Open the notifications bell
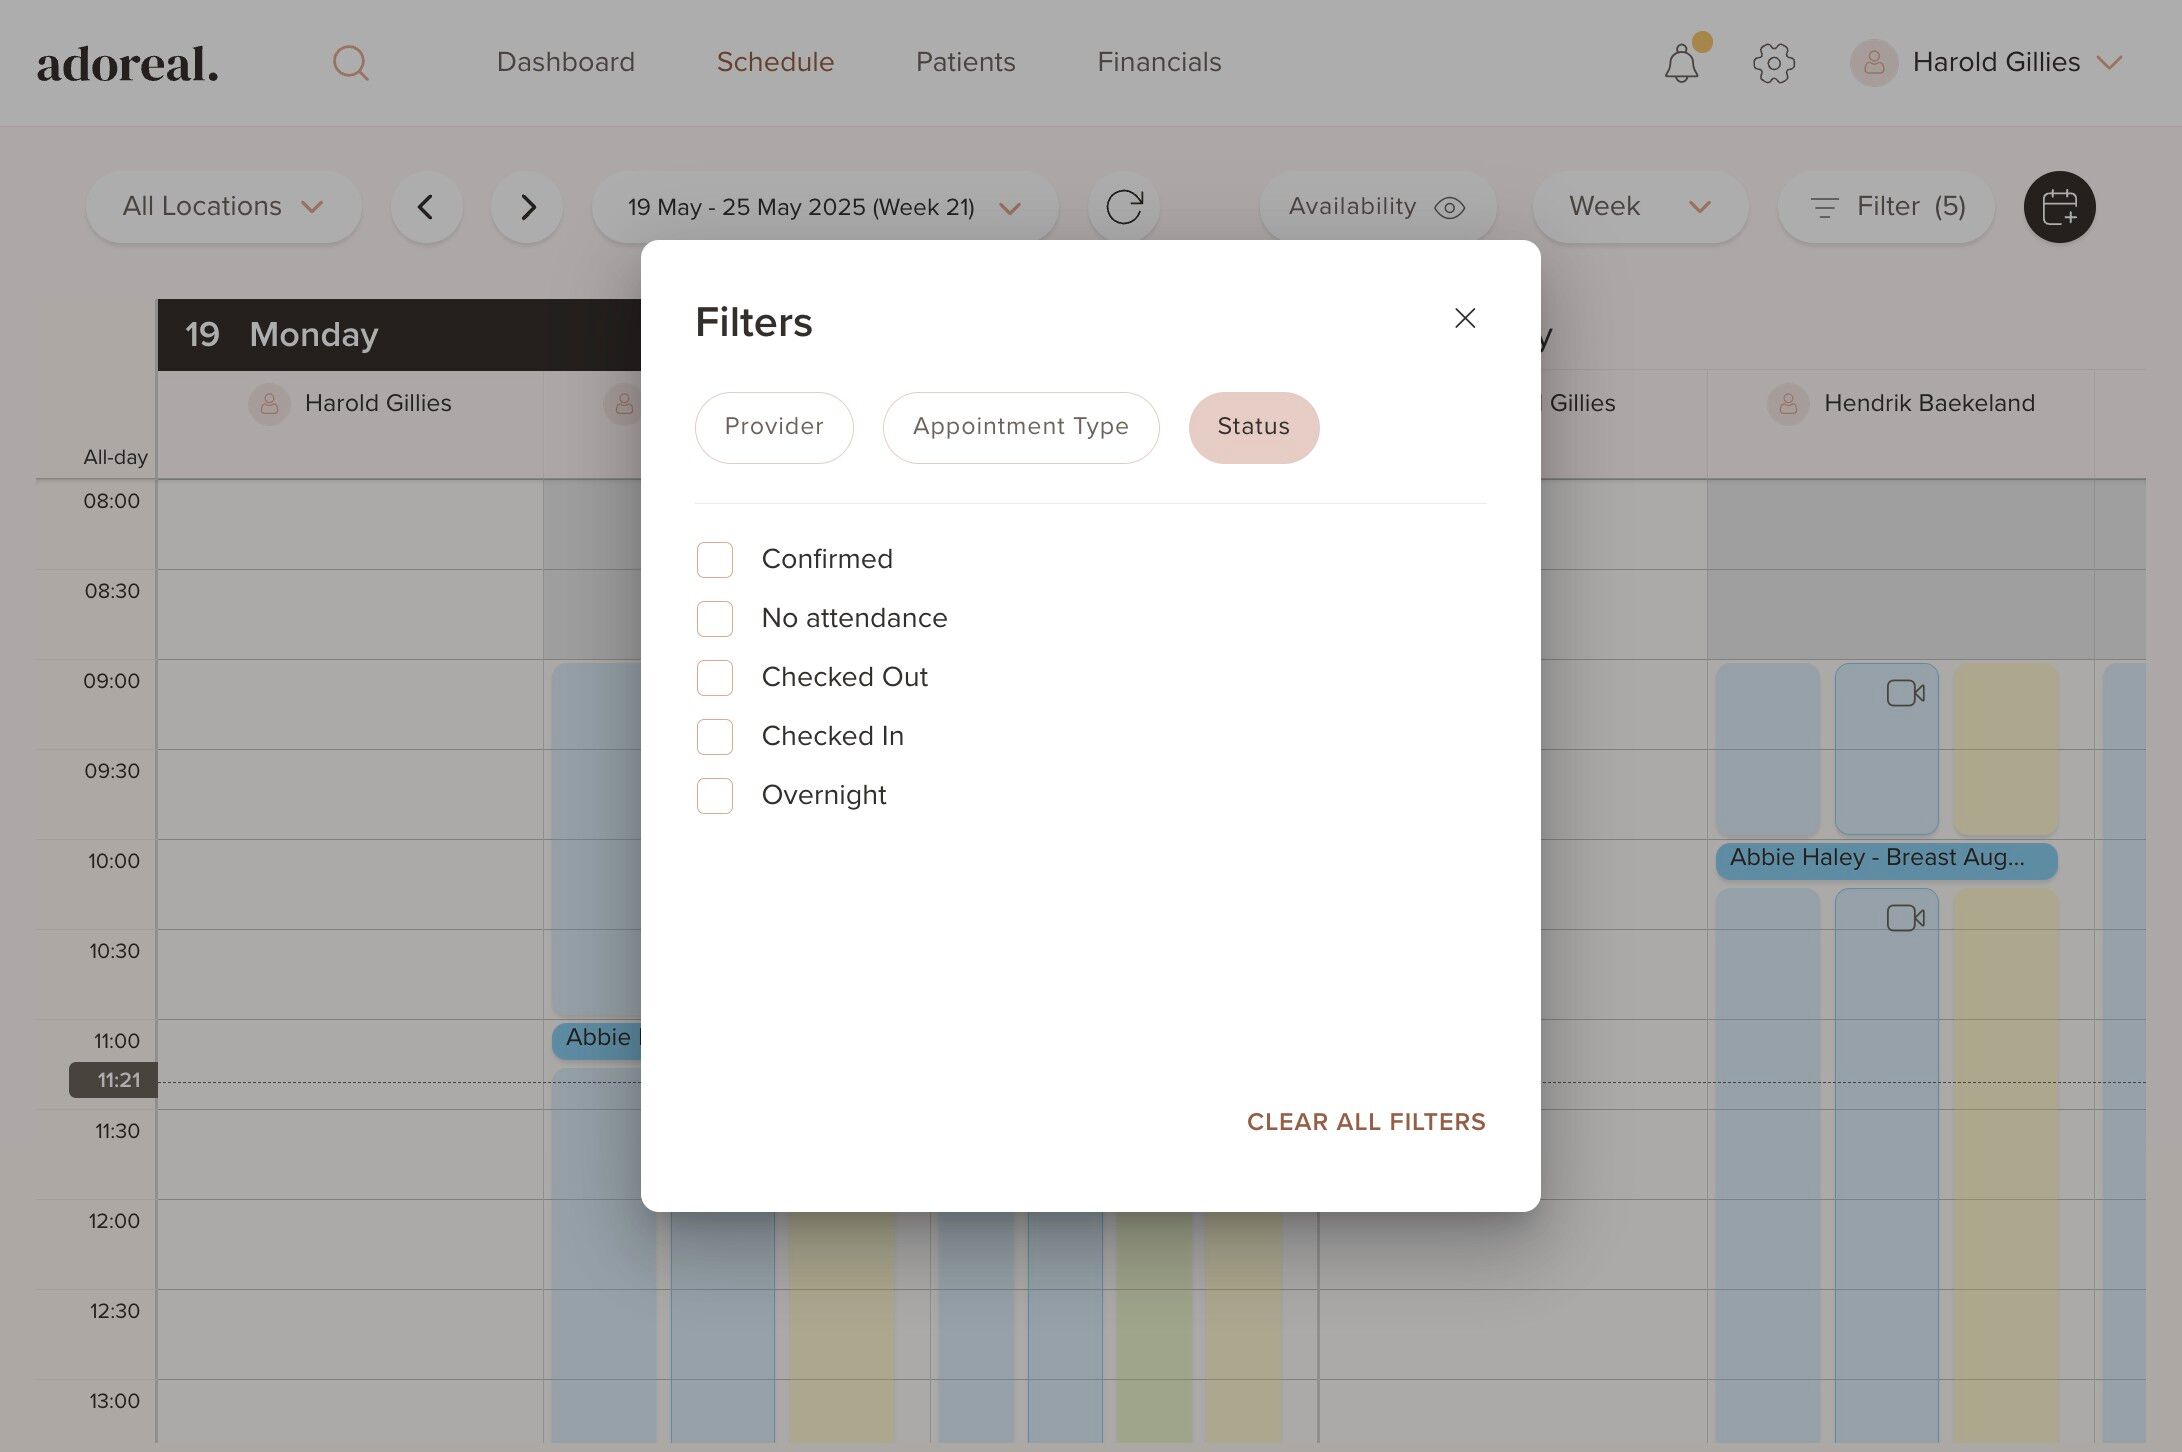Viewport: 2182px width, 1452px height. point(1681,64)
